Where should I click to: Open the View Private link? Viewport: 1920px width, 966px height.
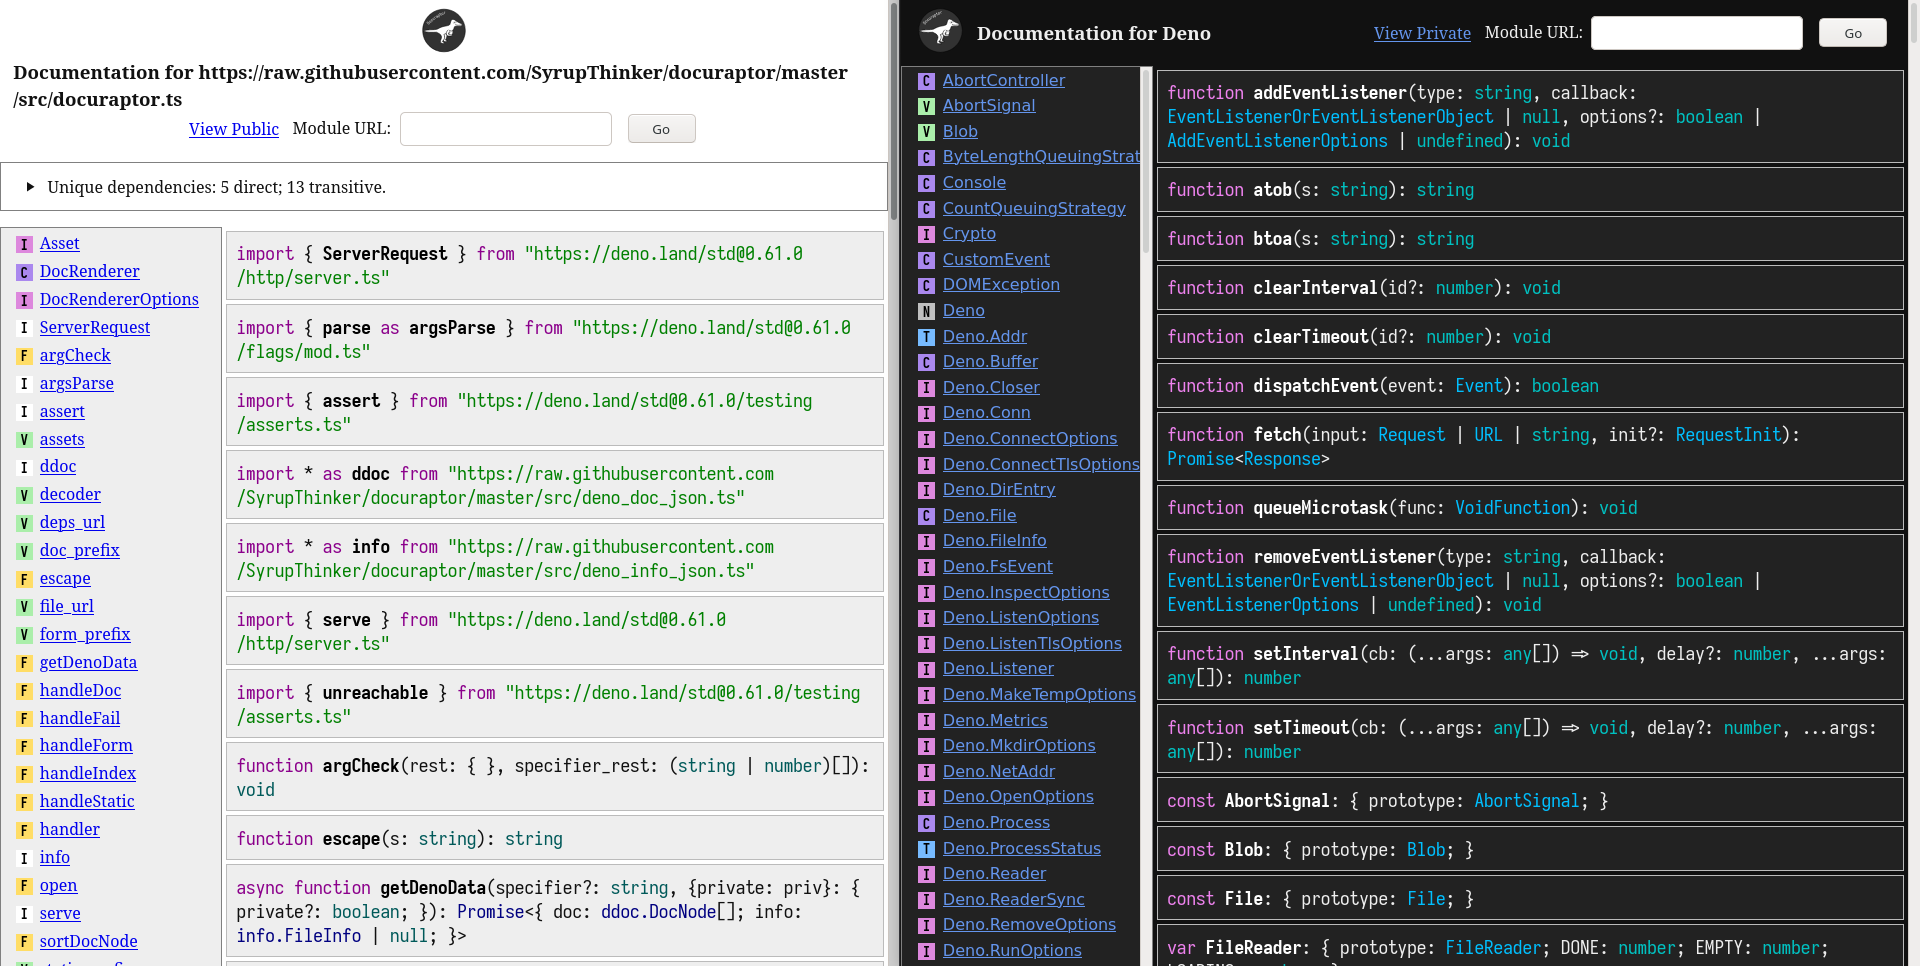(x=1422, y=33)
